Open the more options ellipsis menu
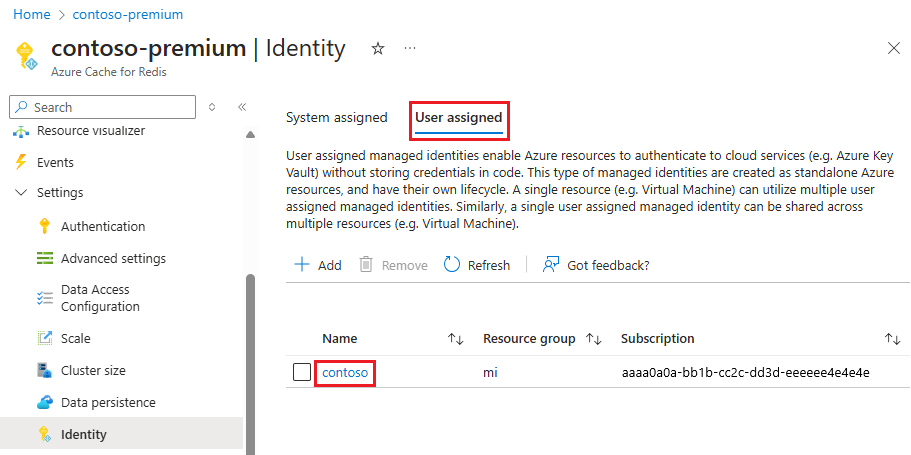 pyautogui.click(x=410, y=48)
